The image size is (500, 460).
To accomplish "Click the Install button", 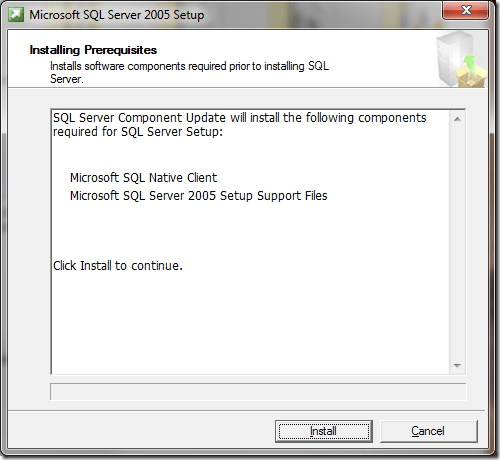I will click(324, 431).
